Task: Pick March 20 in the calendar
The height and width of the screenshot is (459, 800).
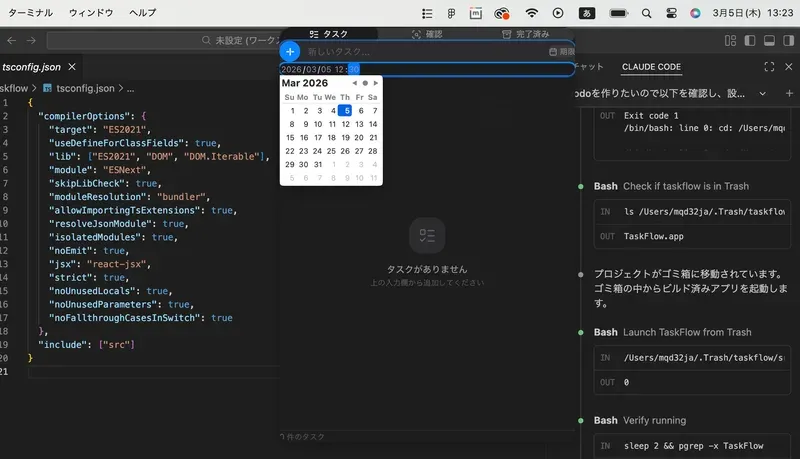Action: (359, 138)
